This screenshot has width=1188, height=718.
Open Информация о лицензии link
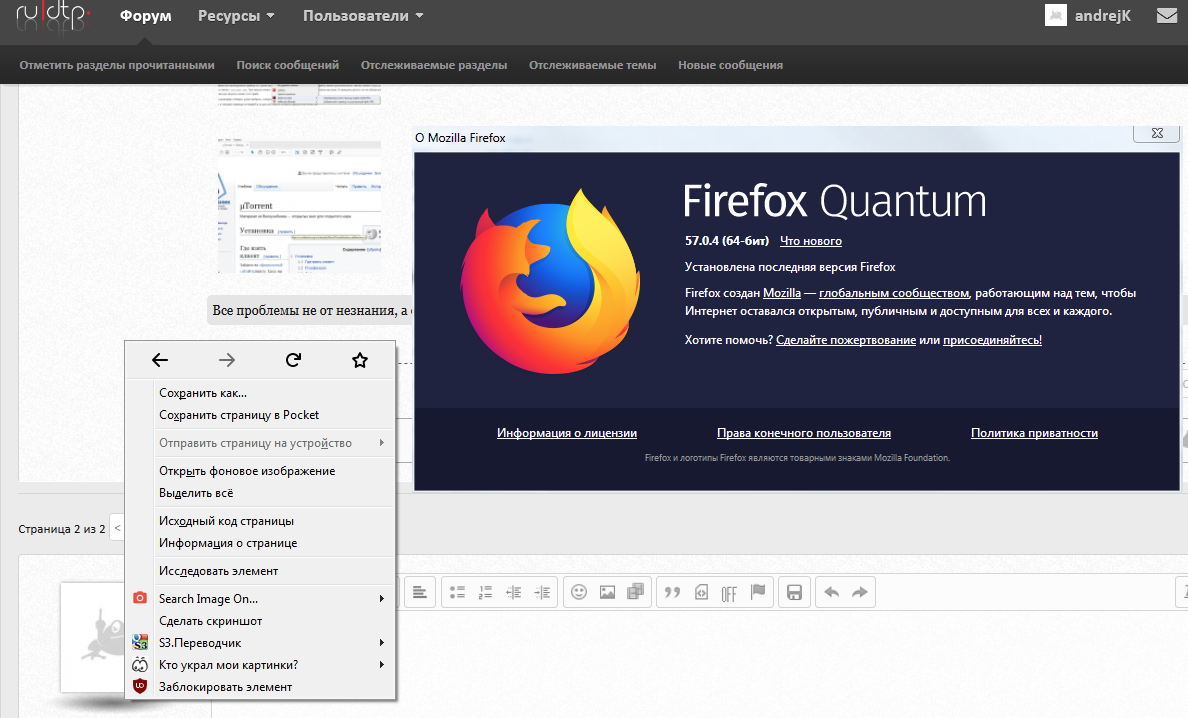(x=567, y=432)
